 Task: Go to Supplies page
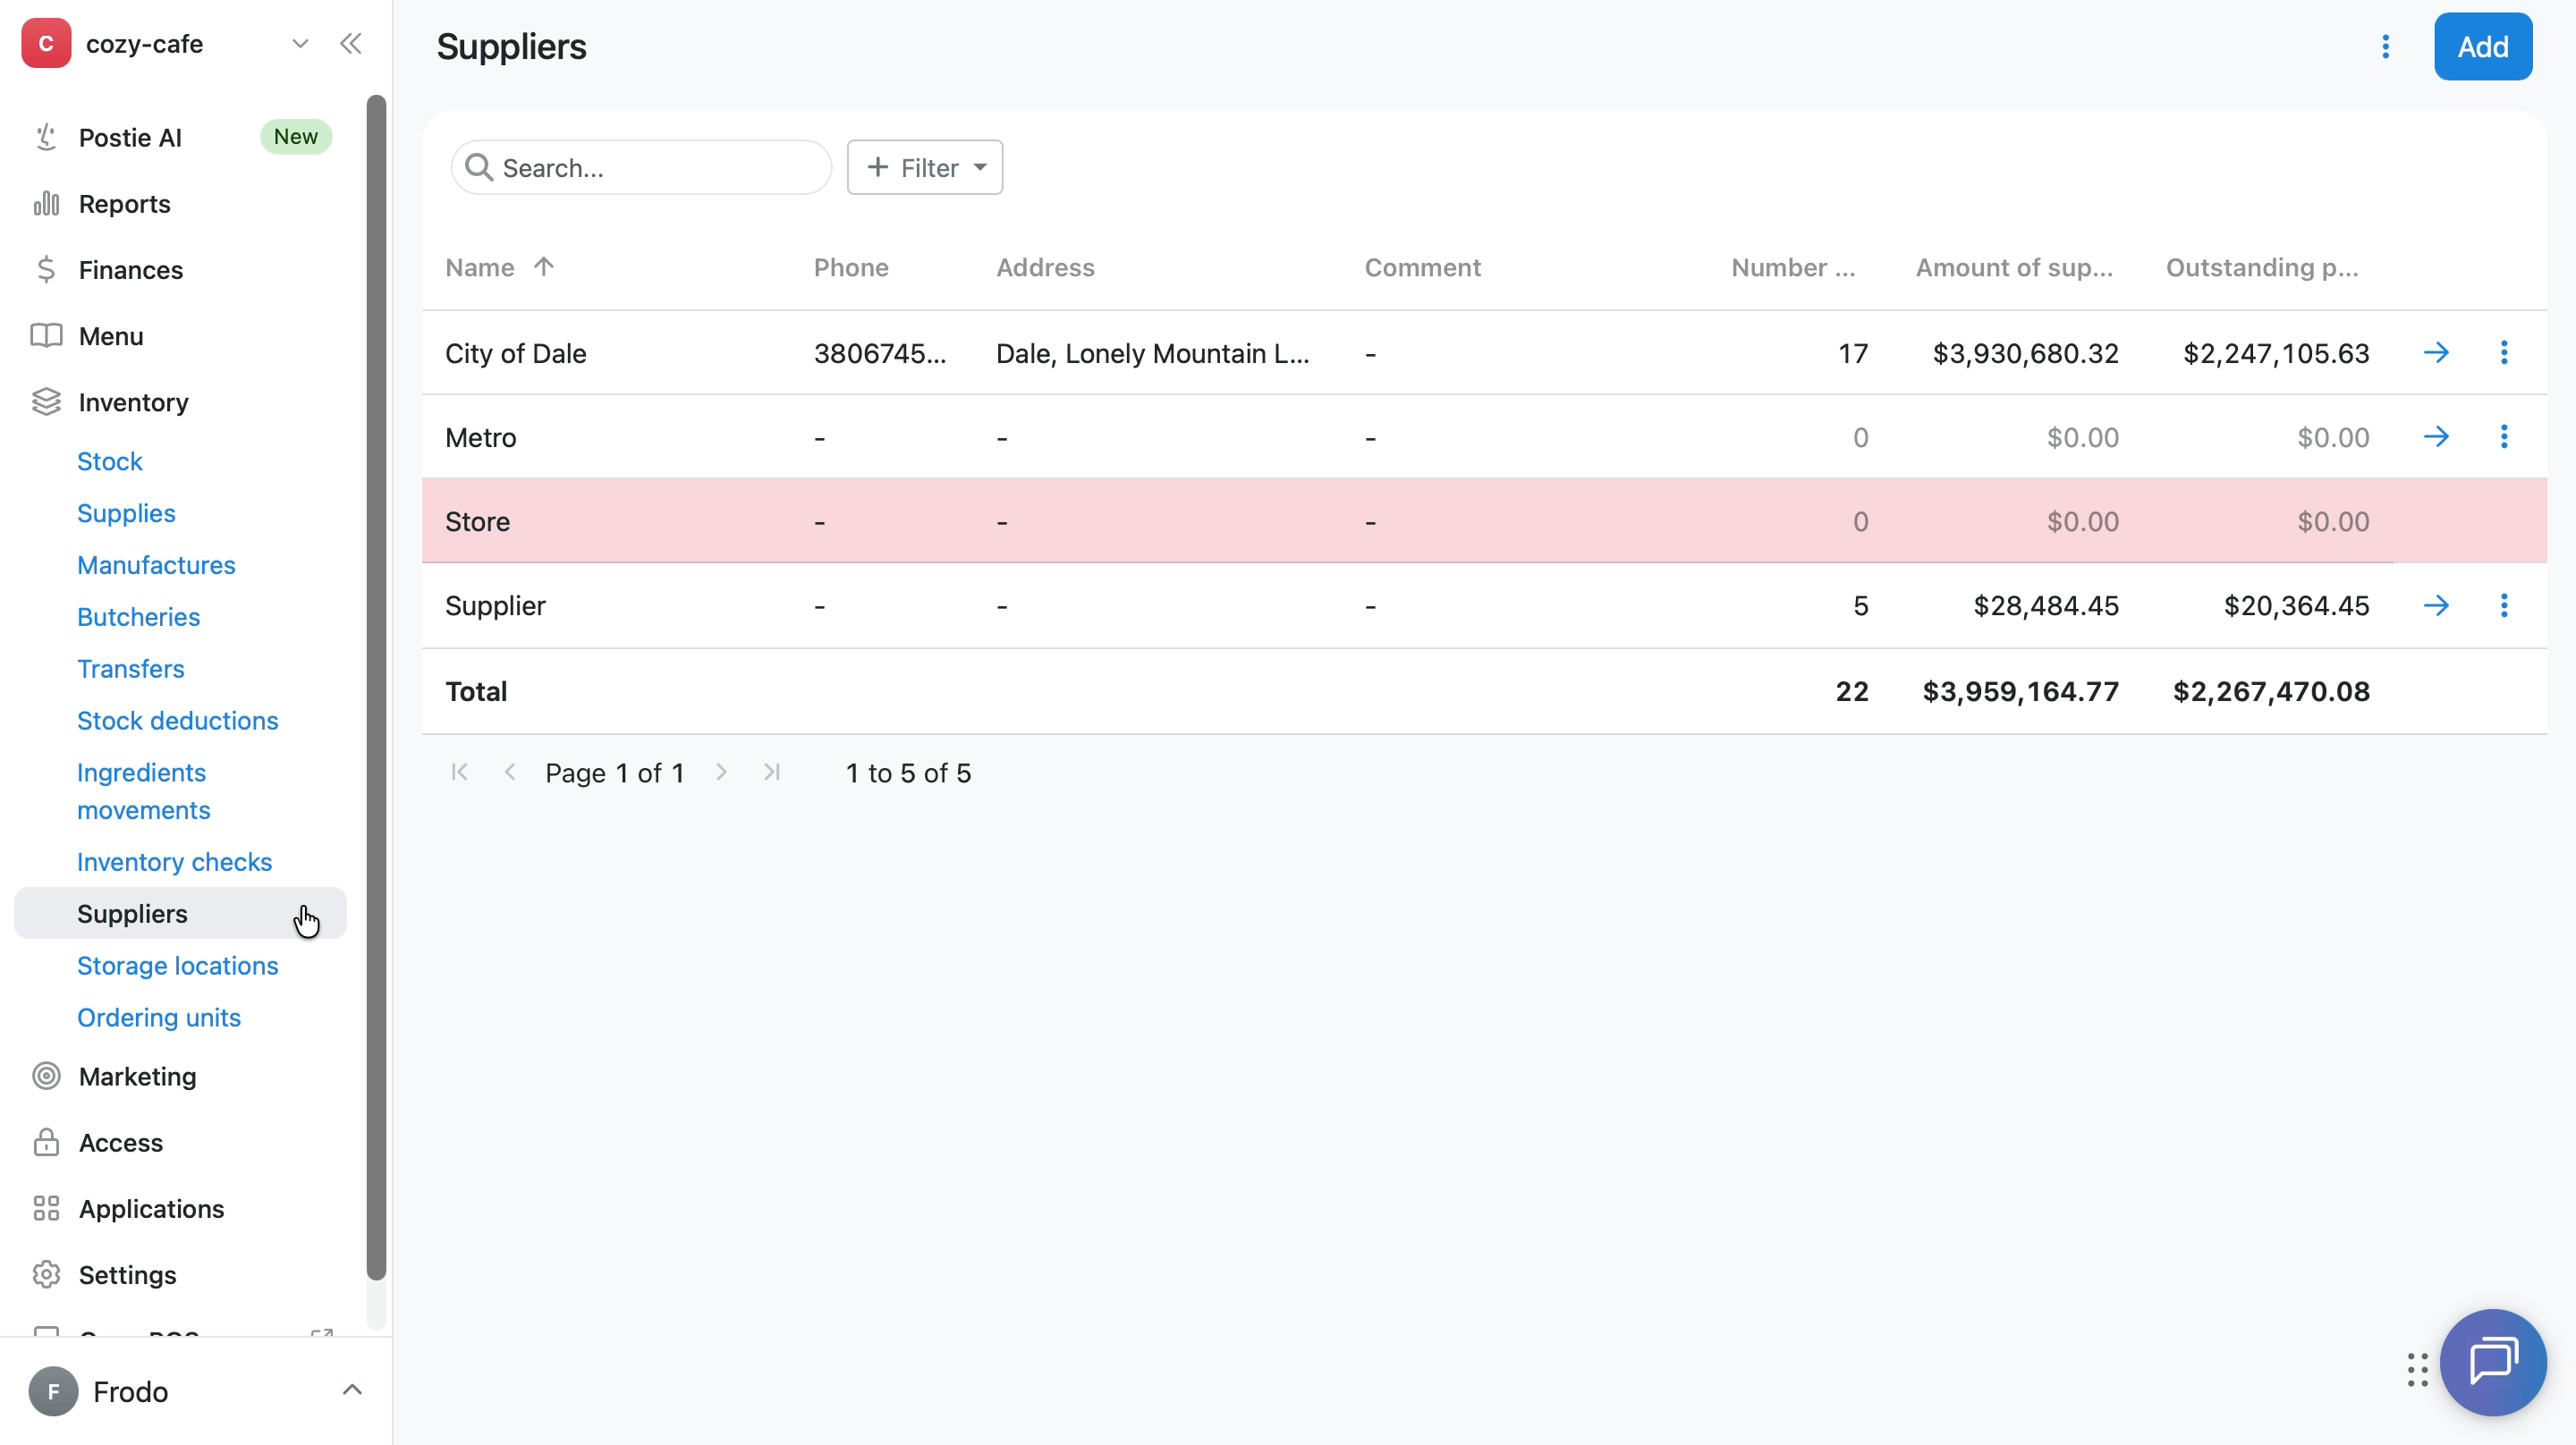(126, 513)
